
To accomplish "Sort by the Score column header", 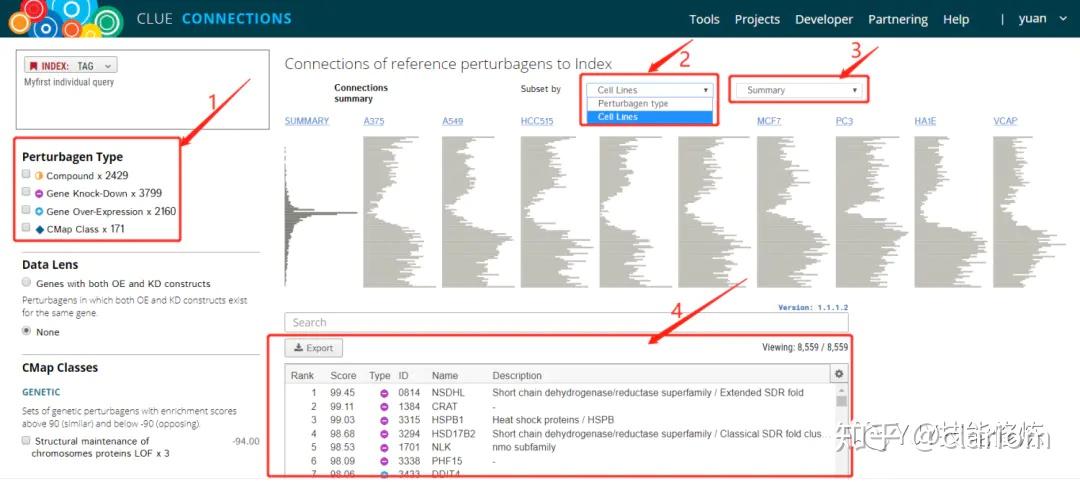I will 343,376.
